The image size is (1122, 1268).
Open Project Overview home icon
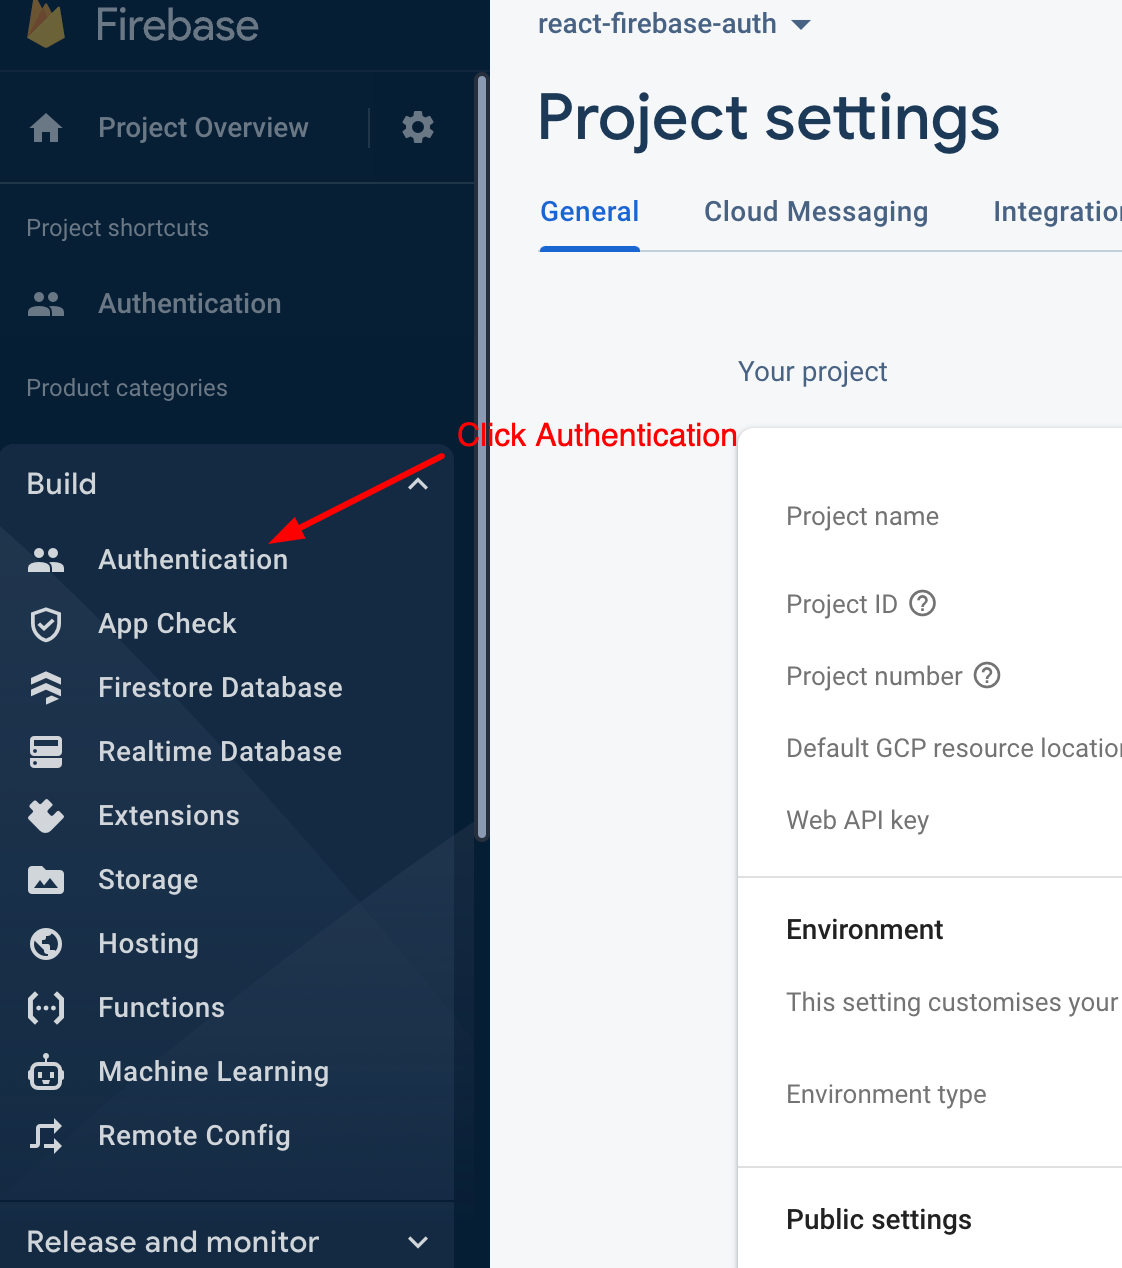point(46,128)
